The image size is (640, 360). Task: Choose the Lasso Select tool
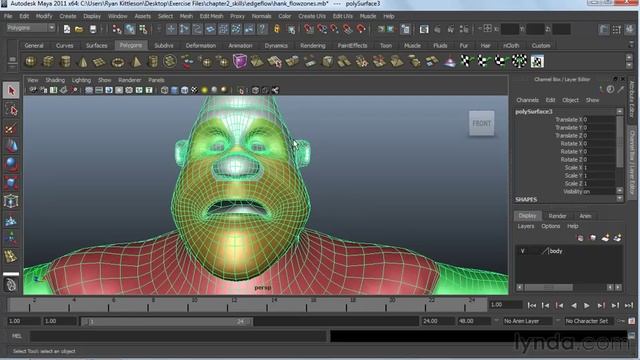(x=11, y=109)
